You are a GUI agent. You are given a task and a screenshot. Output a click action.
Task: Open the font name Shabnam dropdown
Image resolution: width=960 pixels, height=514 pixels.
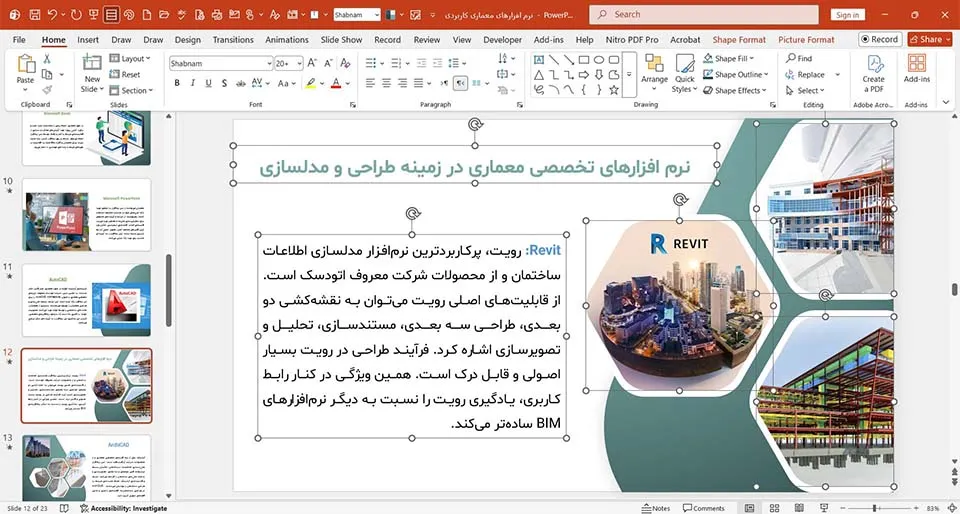tap(269, 64)
